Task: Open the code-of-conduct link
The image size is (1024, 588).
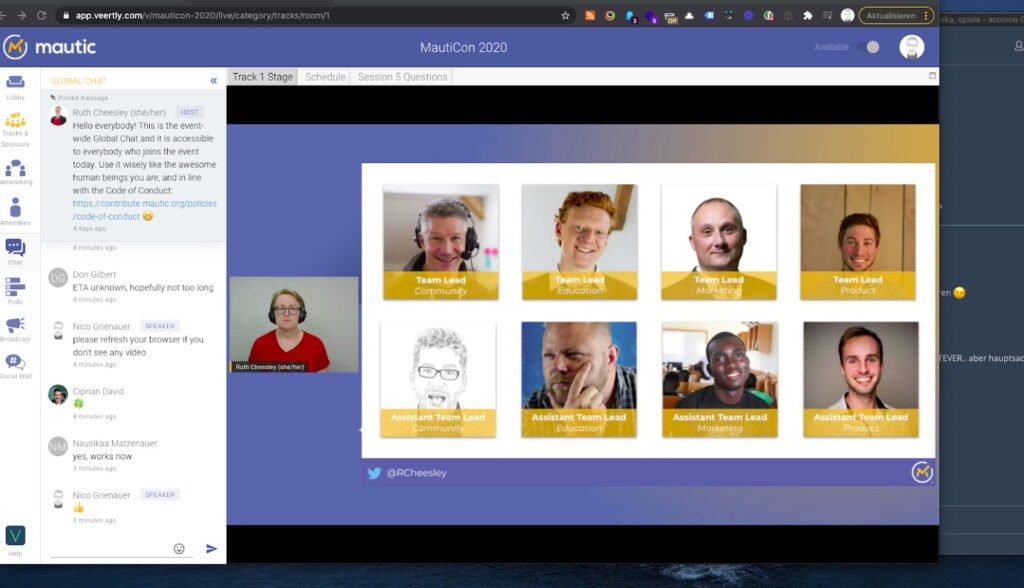Action: 144,210
